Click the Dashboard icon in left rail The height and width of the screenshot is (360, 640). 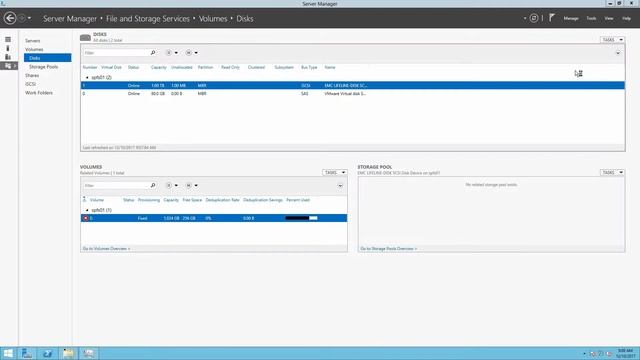(x=8, y=40)
